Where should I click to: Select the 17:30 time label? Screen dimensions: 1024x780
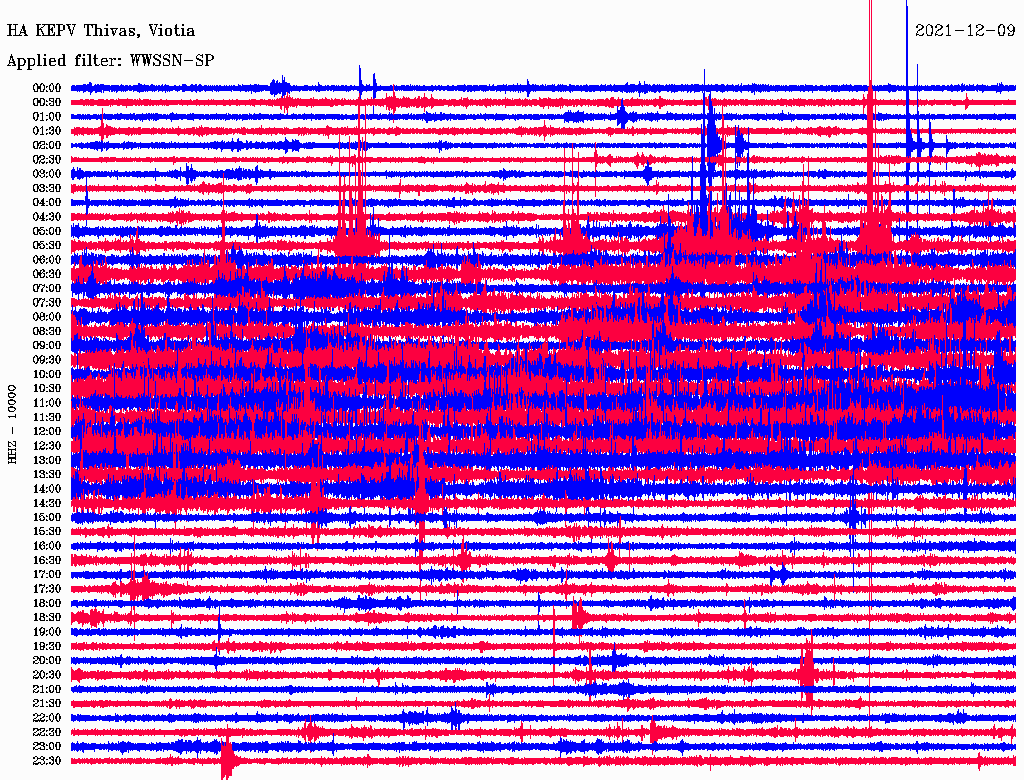point(47,589)
